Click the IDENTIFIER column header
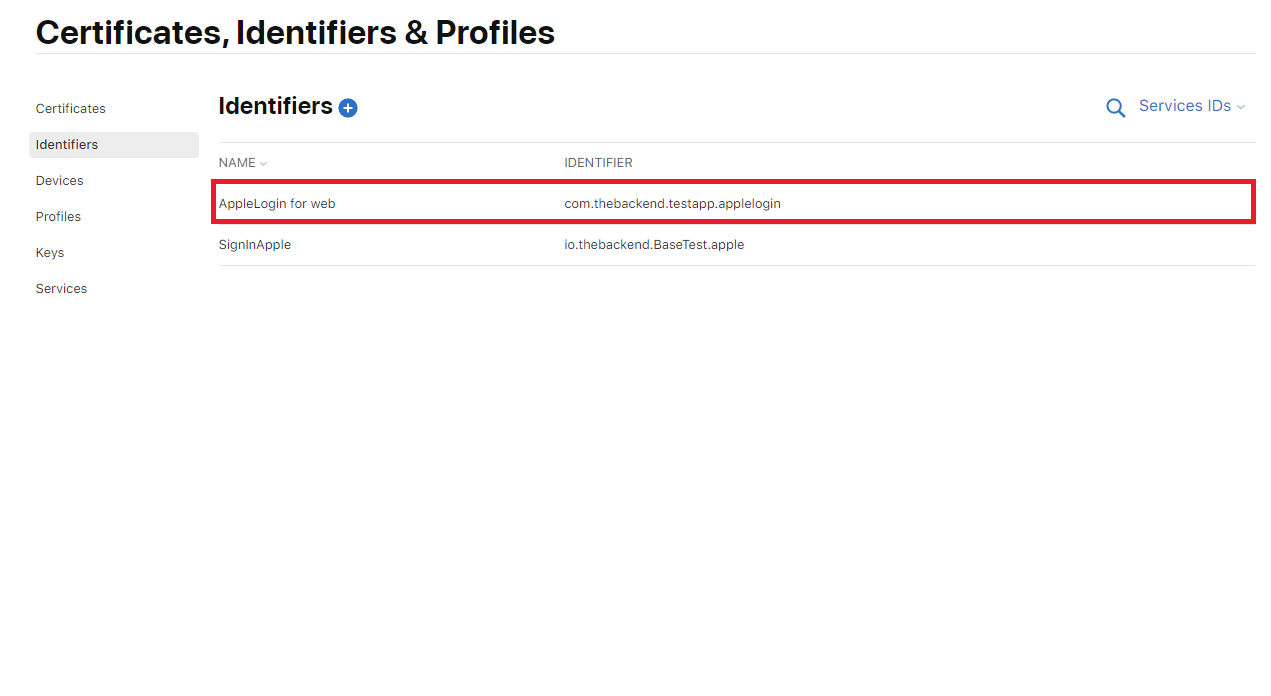This screenshot has height=696, width=1271. pyautogui.click(x=598, y=163)
